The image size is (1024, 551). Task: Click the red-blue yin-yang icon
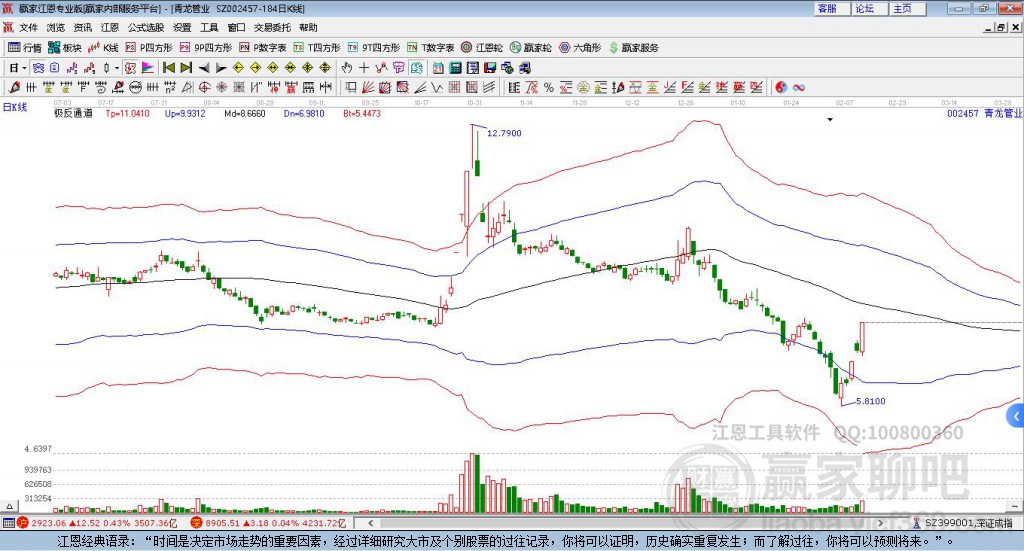[781, 87]
